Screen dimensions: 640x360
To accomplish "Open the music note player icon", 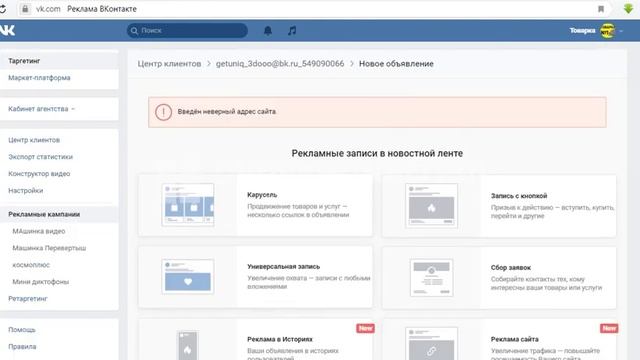I will click(292, 31).
